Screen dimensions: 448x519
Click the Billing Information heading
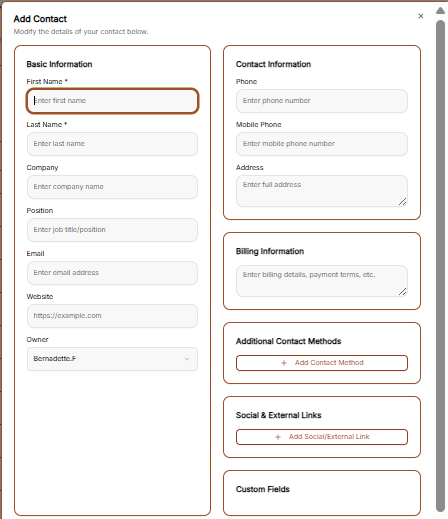[270, 251]
